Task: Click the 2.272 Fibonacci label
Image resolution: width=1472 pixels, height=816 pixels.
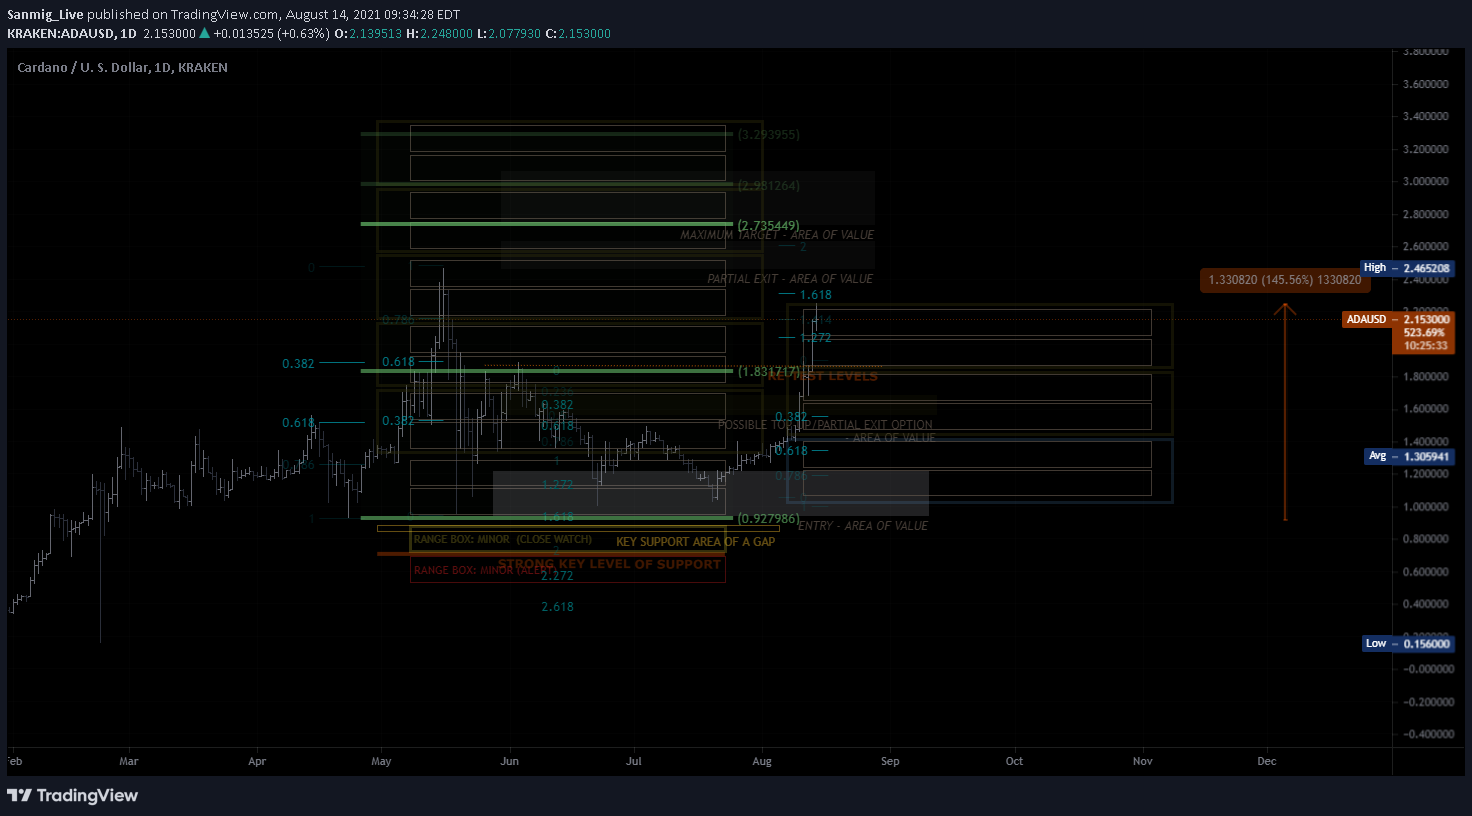Action: click(x=557, y=576)
